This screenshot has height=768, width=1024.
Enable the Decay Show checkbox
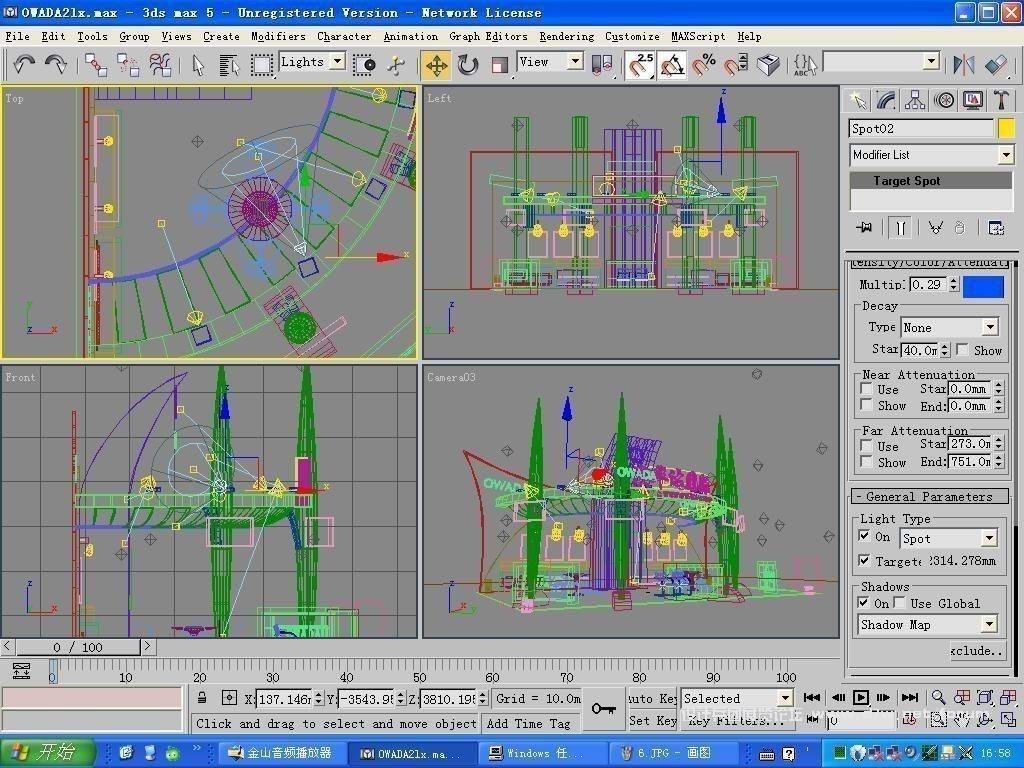962,350
